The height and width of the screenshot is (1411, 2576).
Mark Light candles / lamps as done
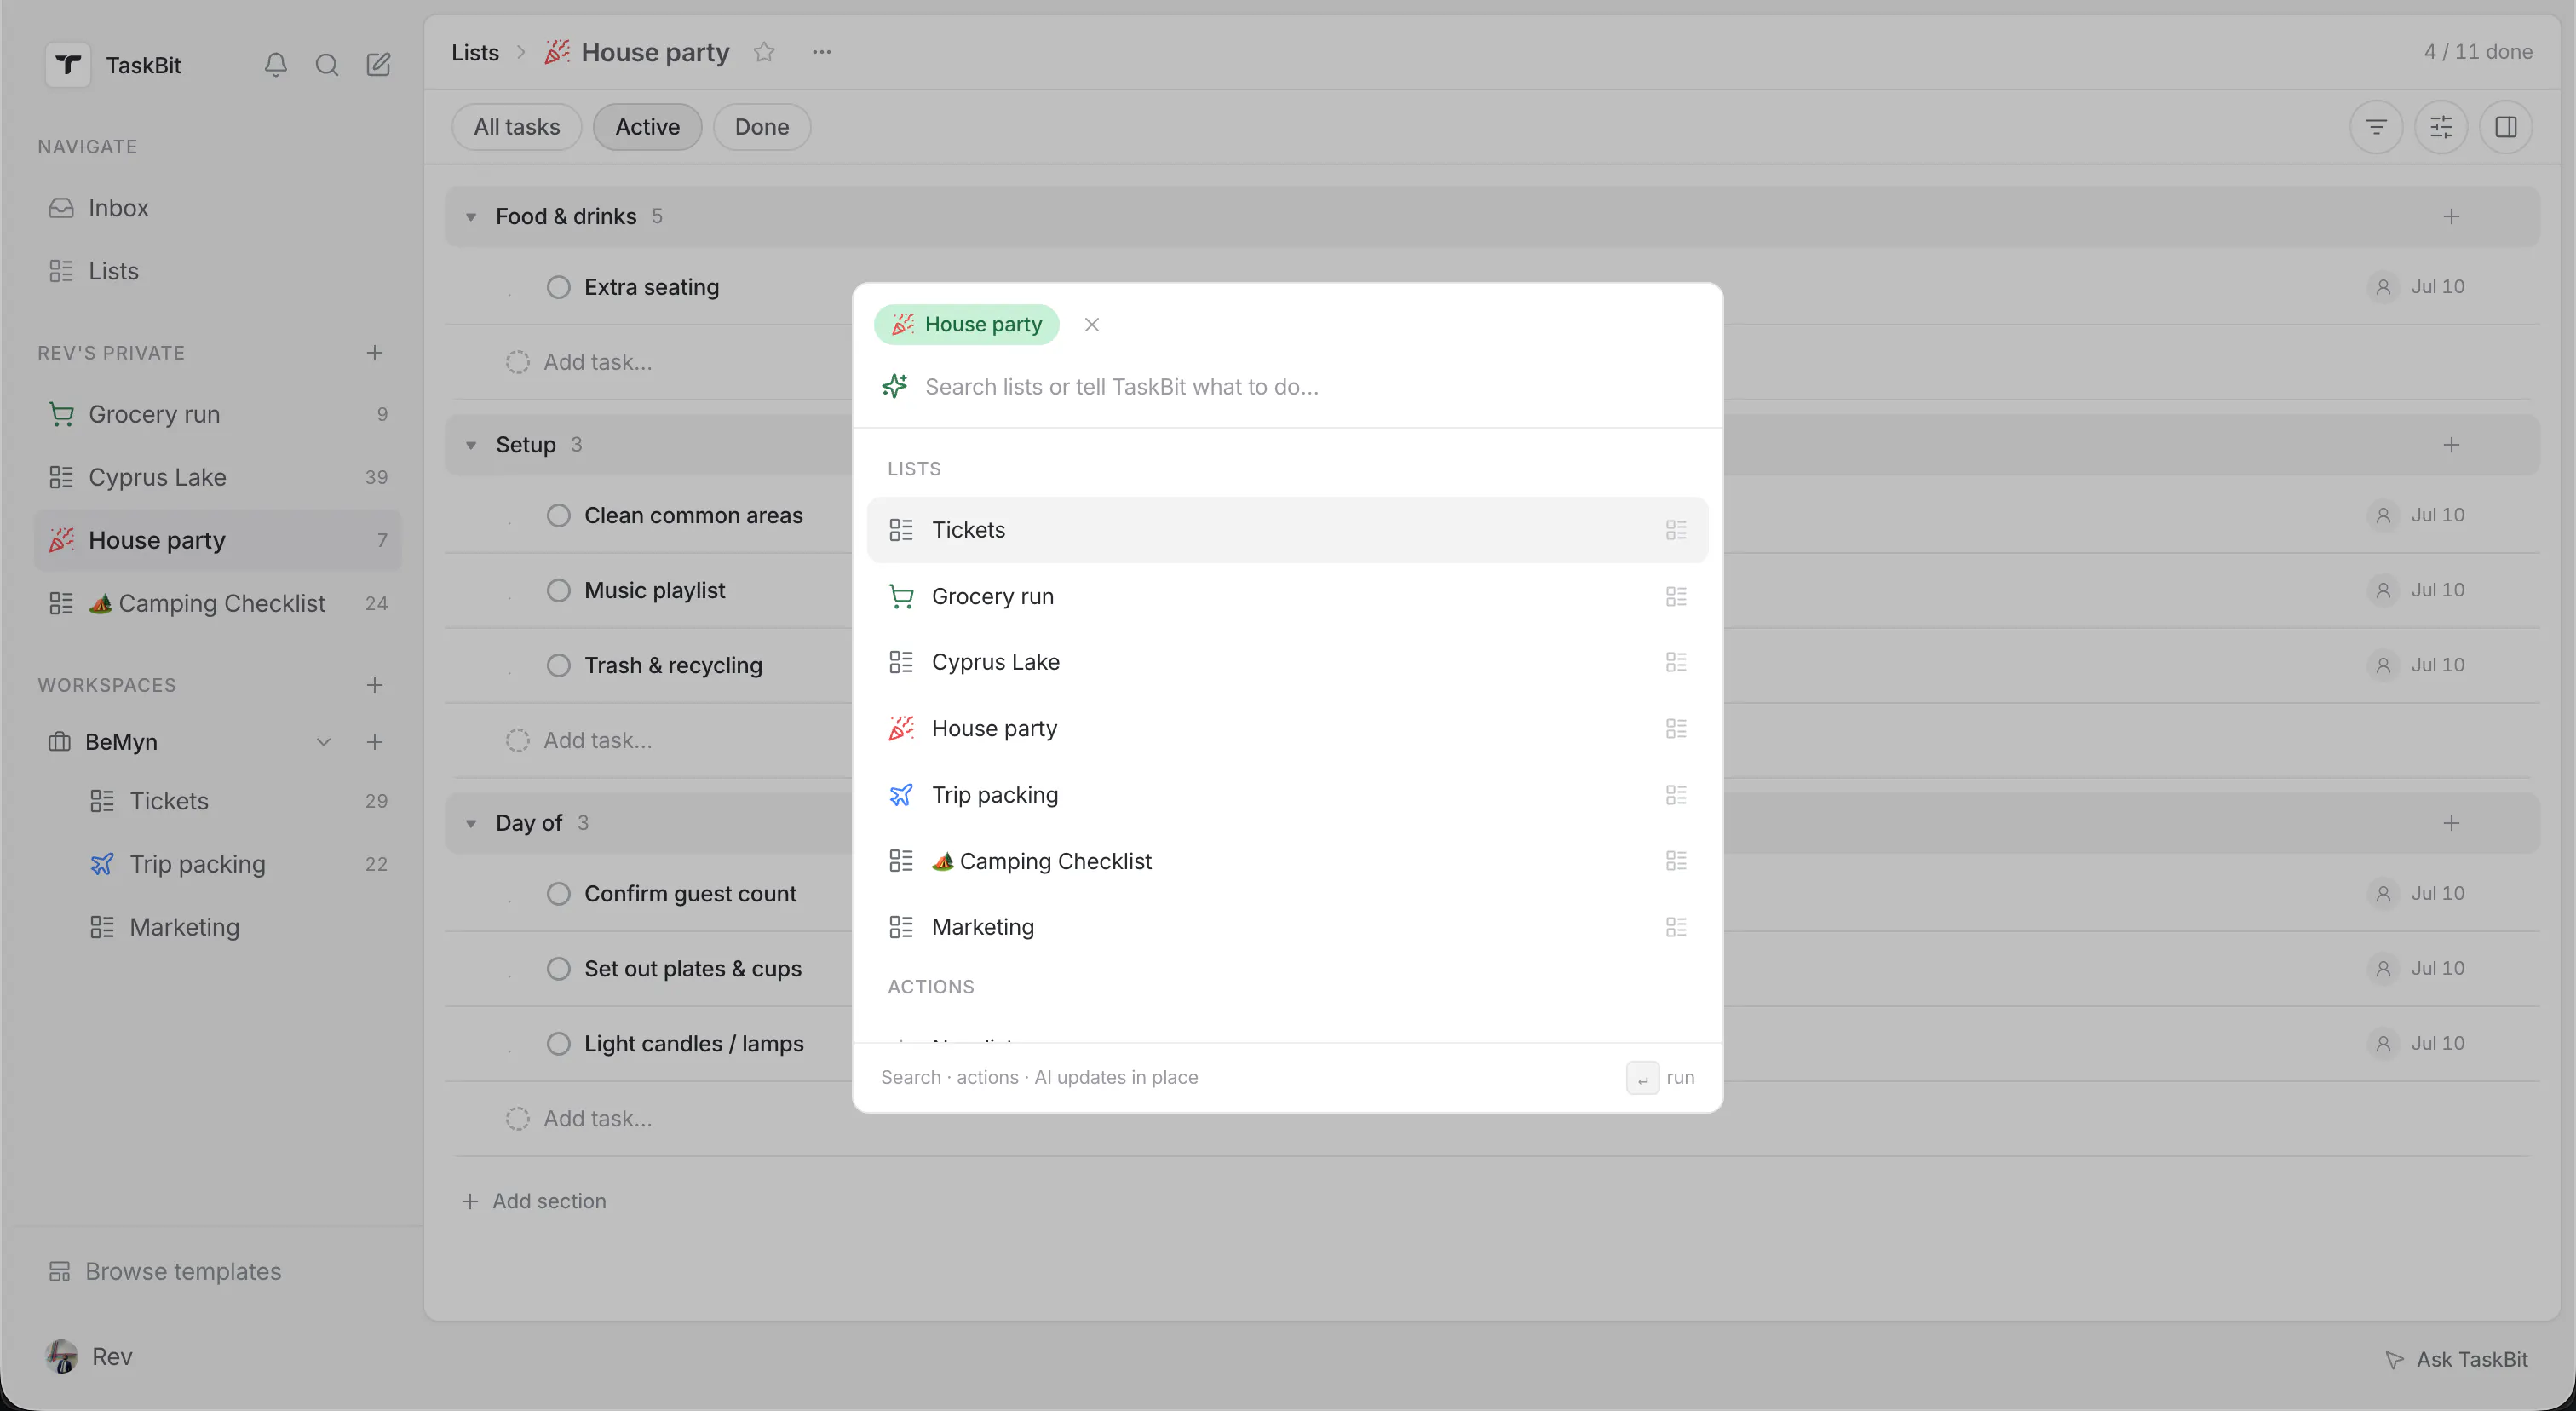click(558, 1043)
